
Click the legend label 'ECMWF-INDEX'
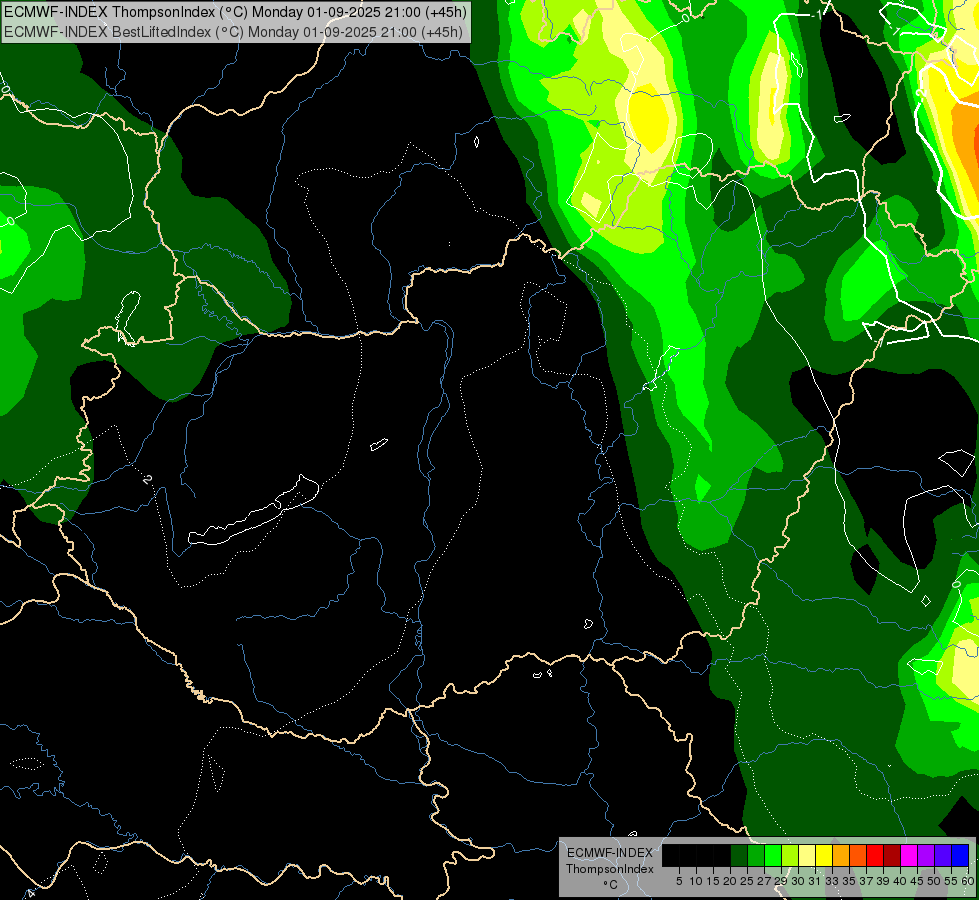(x=610, y=853)
